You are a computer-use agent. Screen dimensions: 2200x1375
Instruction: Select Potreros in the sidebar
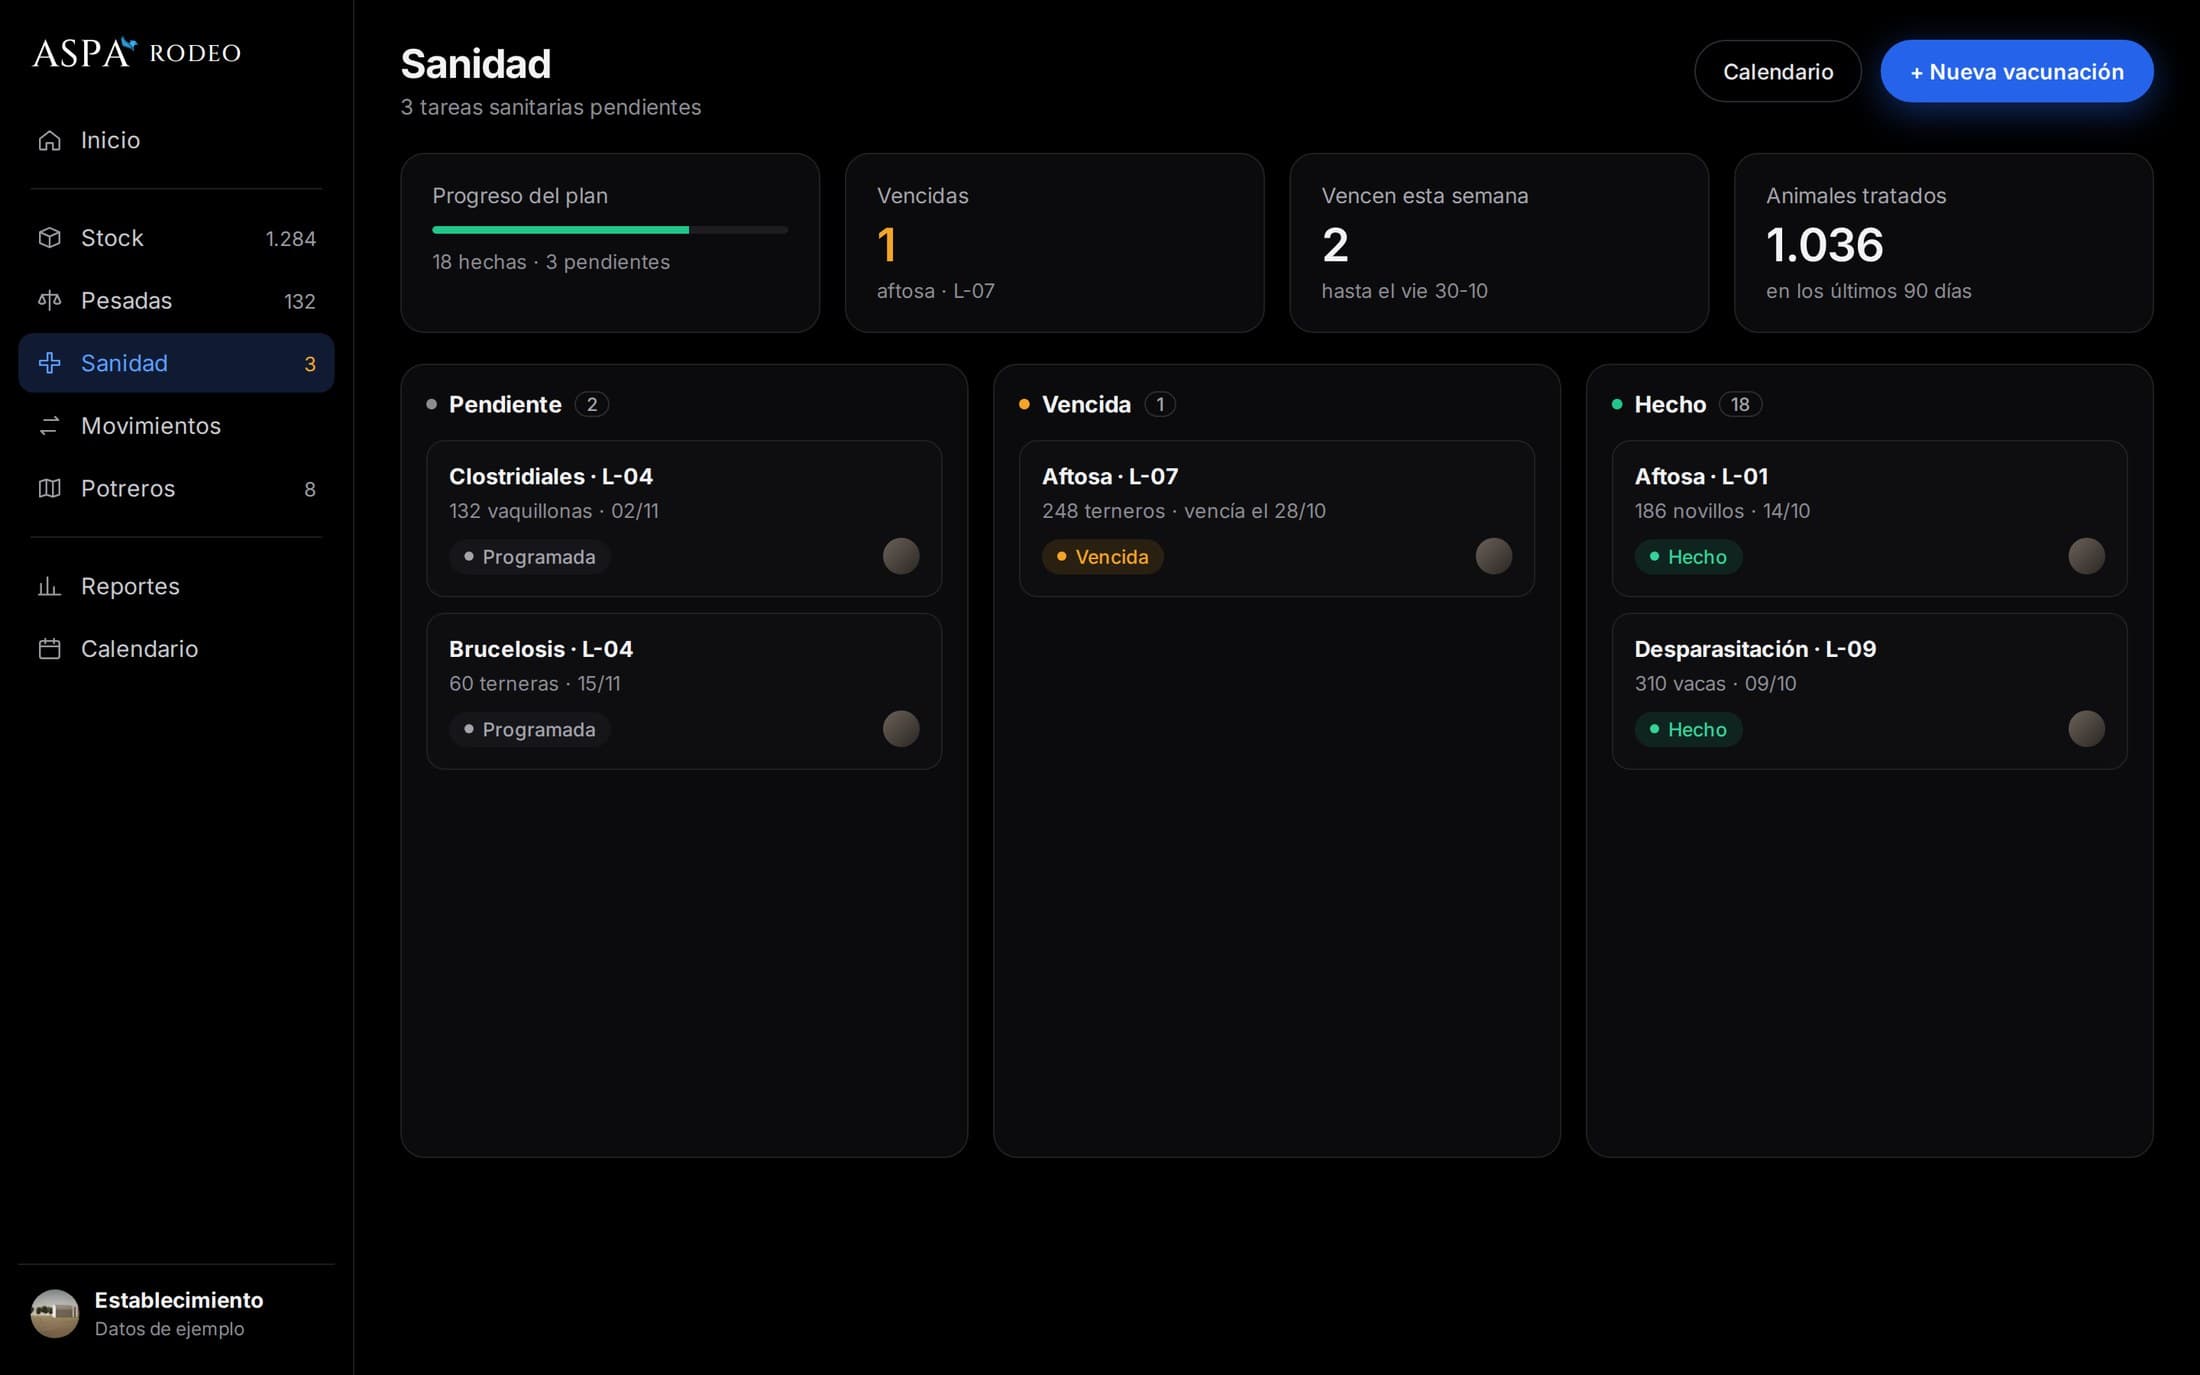click(x=176, y=488)
